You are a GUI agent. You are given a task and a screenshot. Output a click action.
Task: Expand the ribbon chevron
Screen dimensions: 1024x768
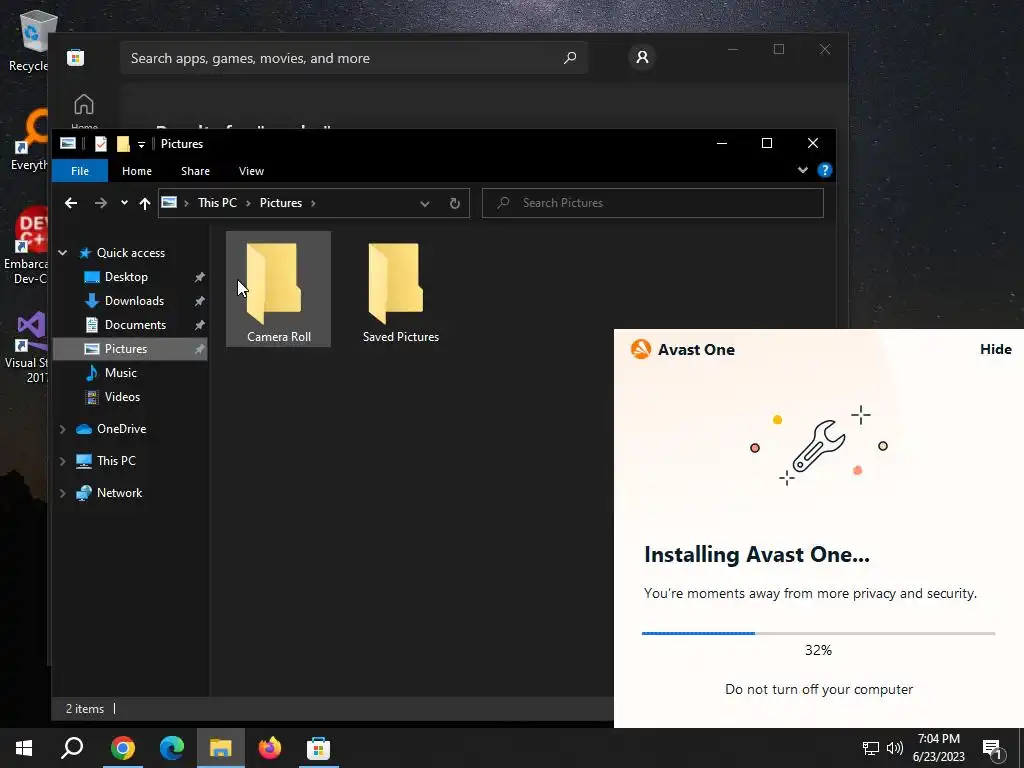[803, 170]
